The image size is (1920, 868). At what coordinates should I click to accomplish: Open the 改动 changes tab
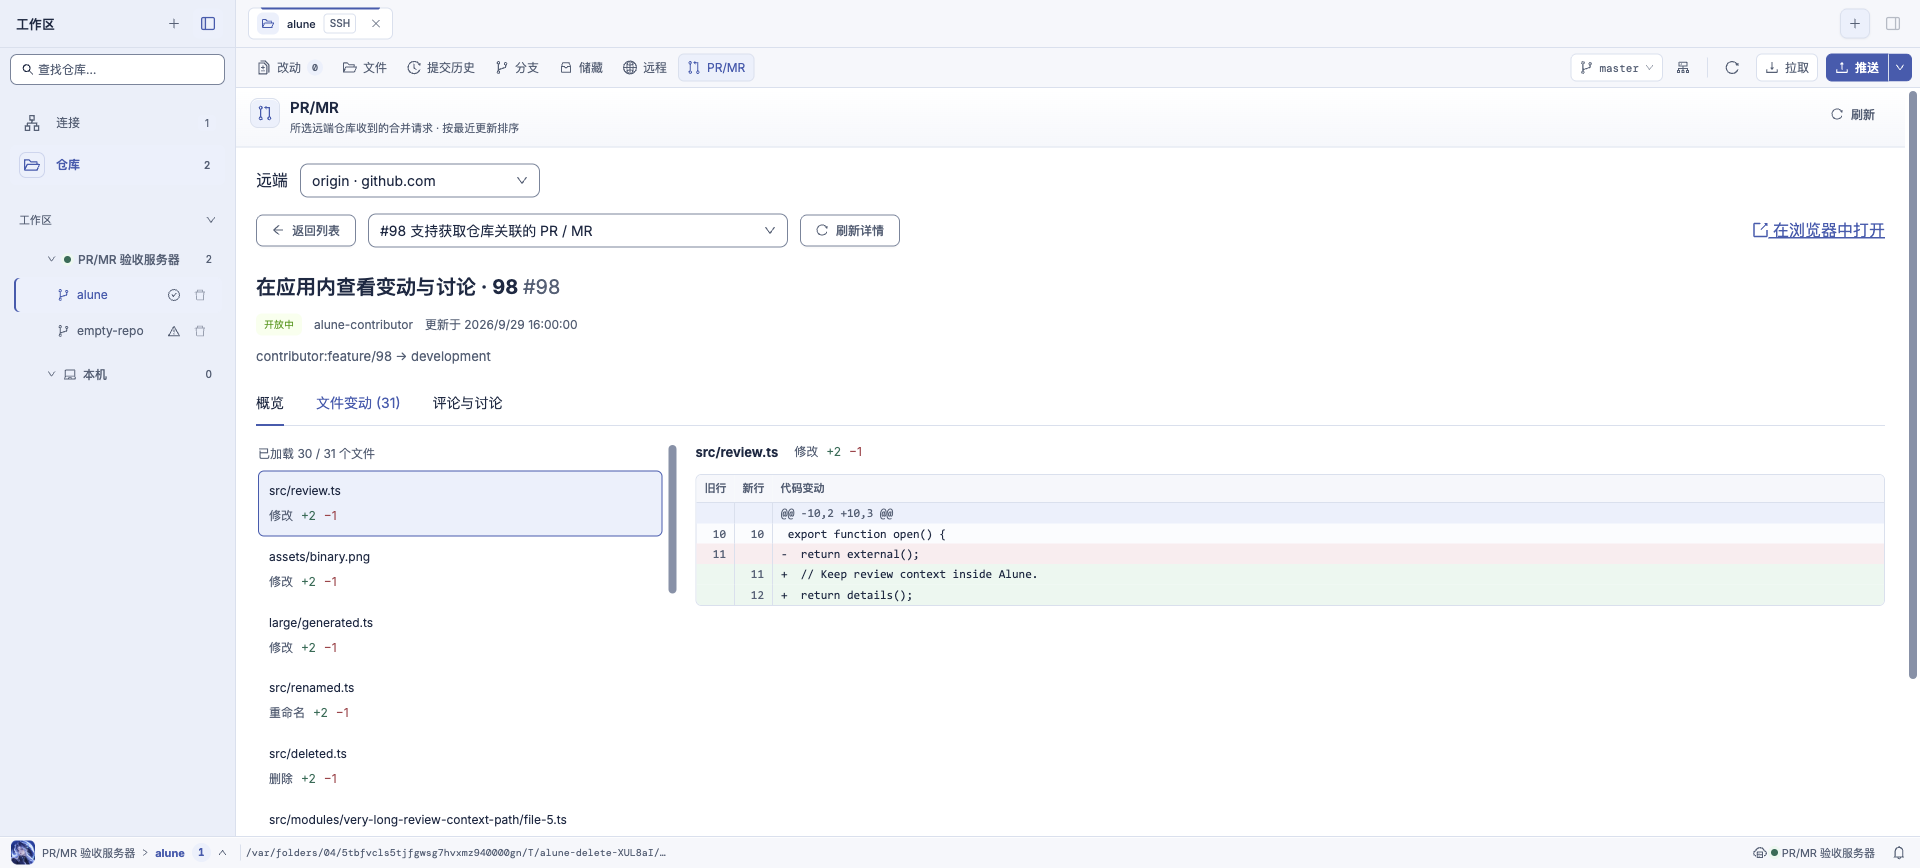coord(288,68)
